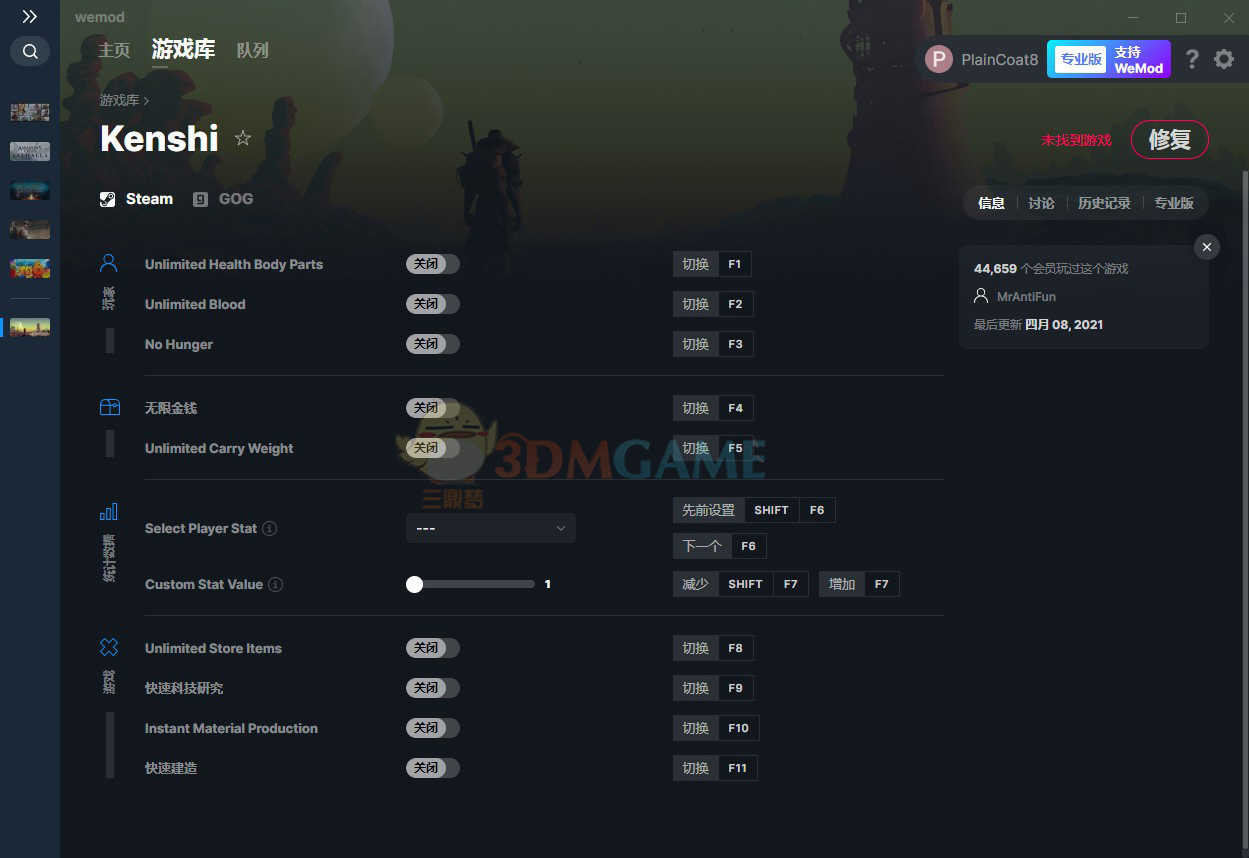Toggle Unlimited Health Body Parts switch
Screen dimensions: 1249x858
point(433,264)
